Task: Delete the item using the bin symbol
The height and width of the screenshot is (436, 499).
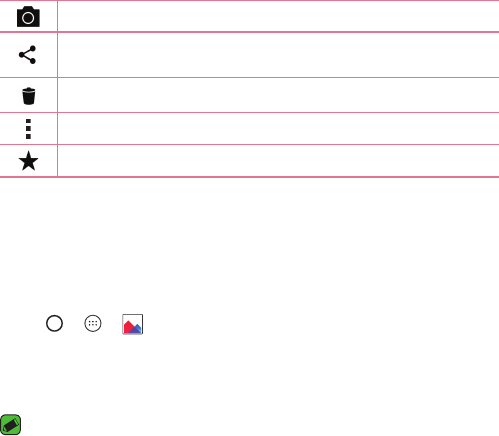Action: pos(29,96)
